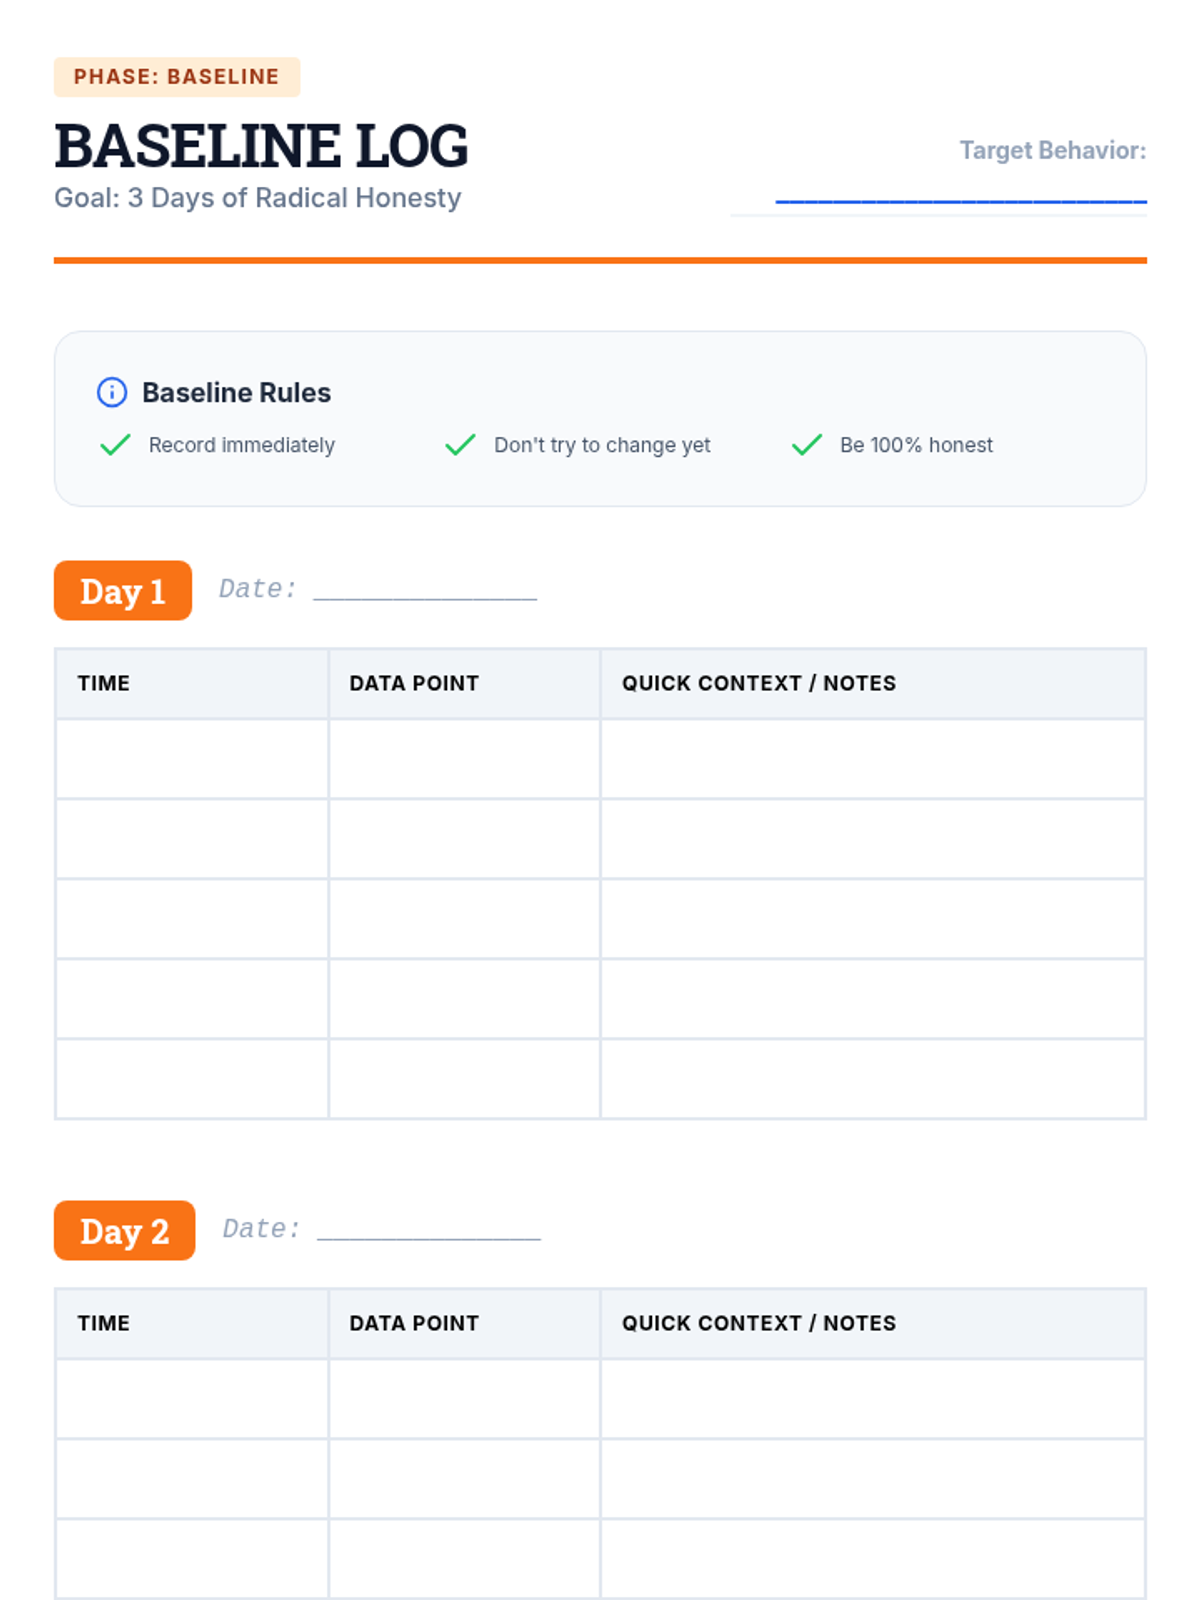Click the Day 2 TIME column header
This screenshot has height=1600, width=1200.
pos(104,1323)
